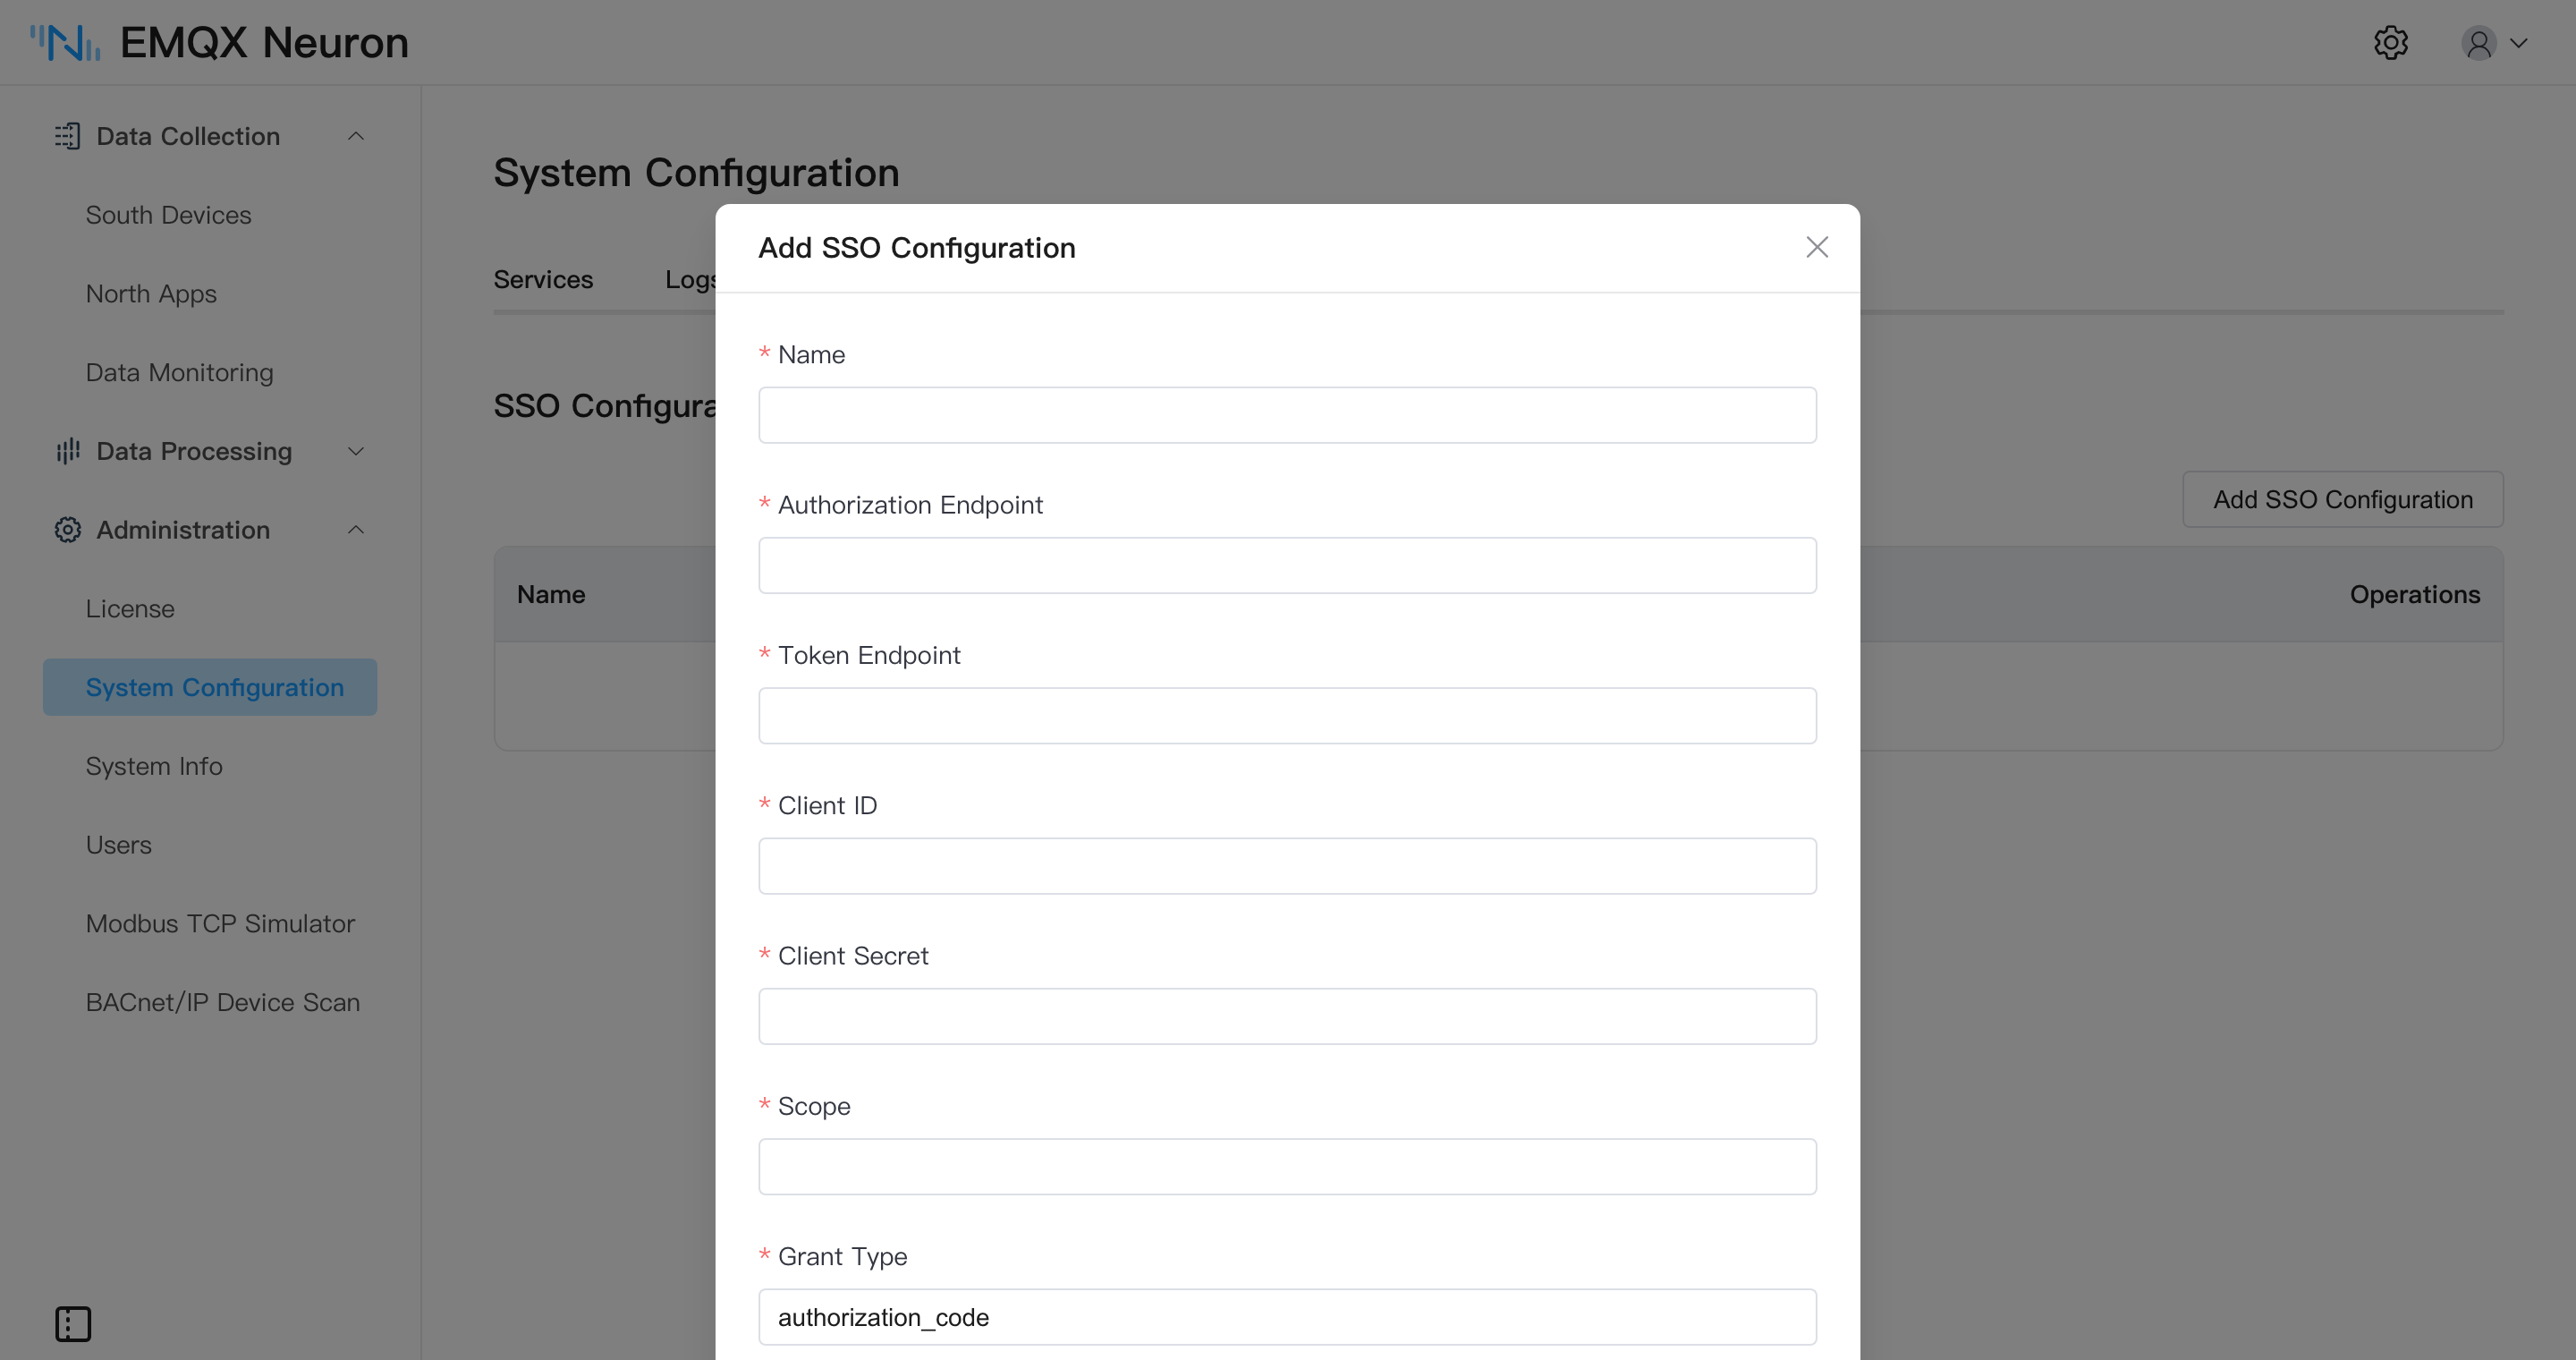Image resolution: width=2576 pixels, height=1360 pixels.
Task: Switch to the Services tab
Action: (x=543, y=280)
